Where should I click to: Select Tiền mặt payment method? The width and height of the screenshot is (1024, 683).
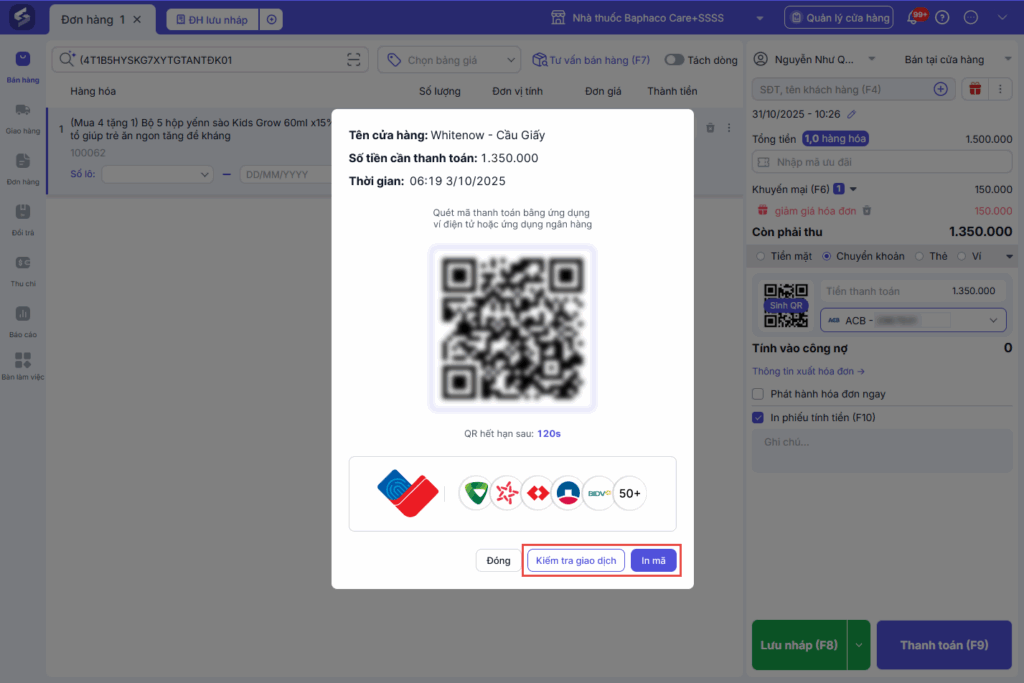(761, 256)
